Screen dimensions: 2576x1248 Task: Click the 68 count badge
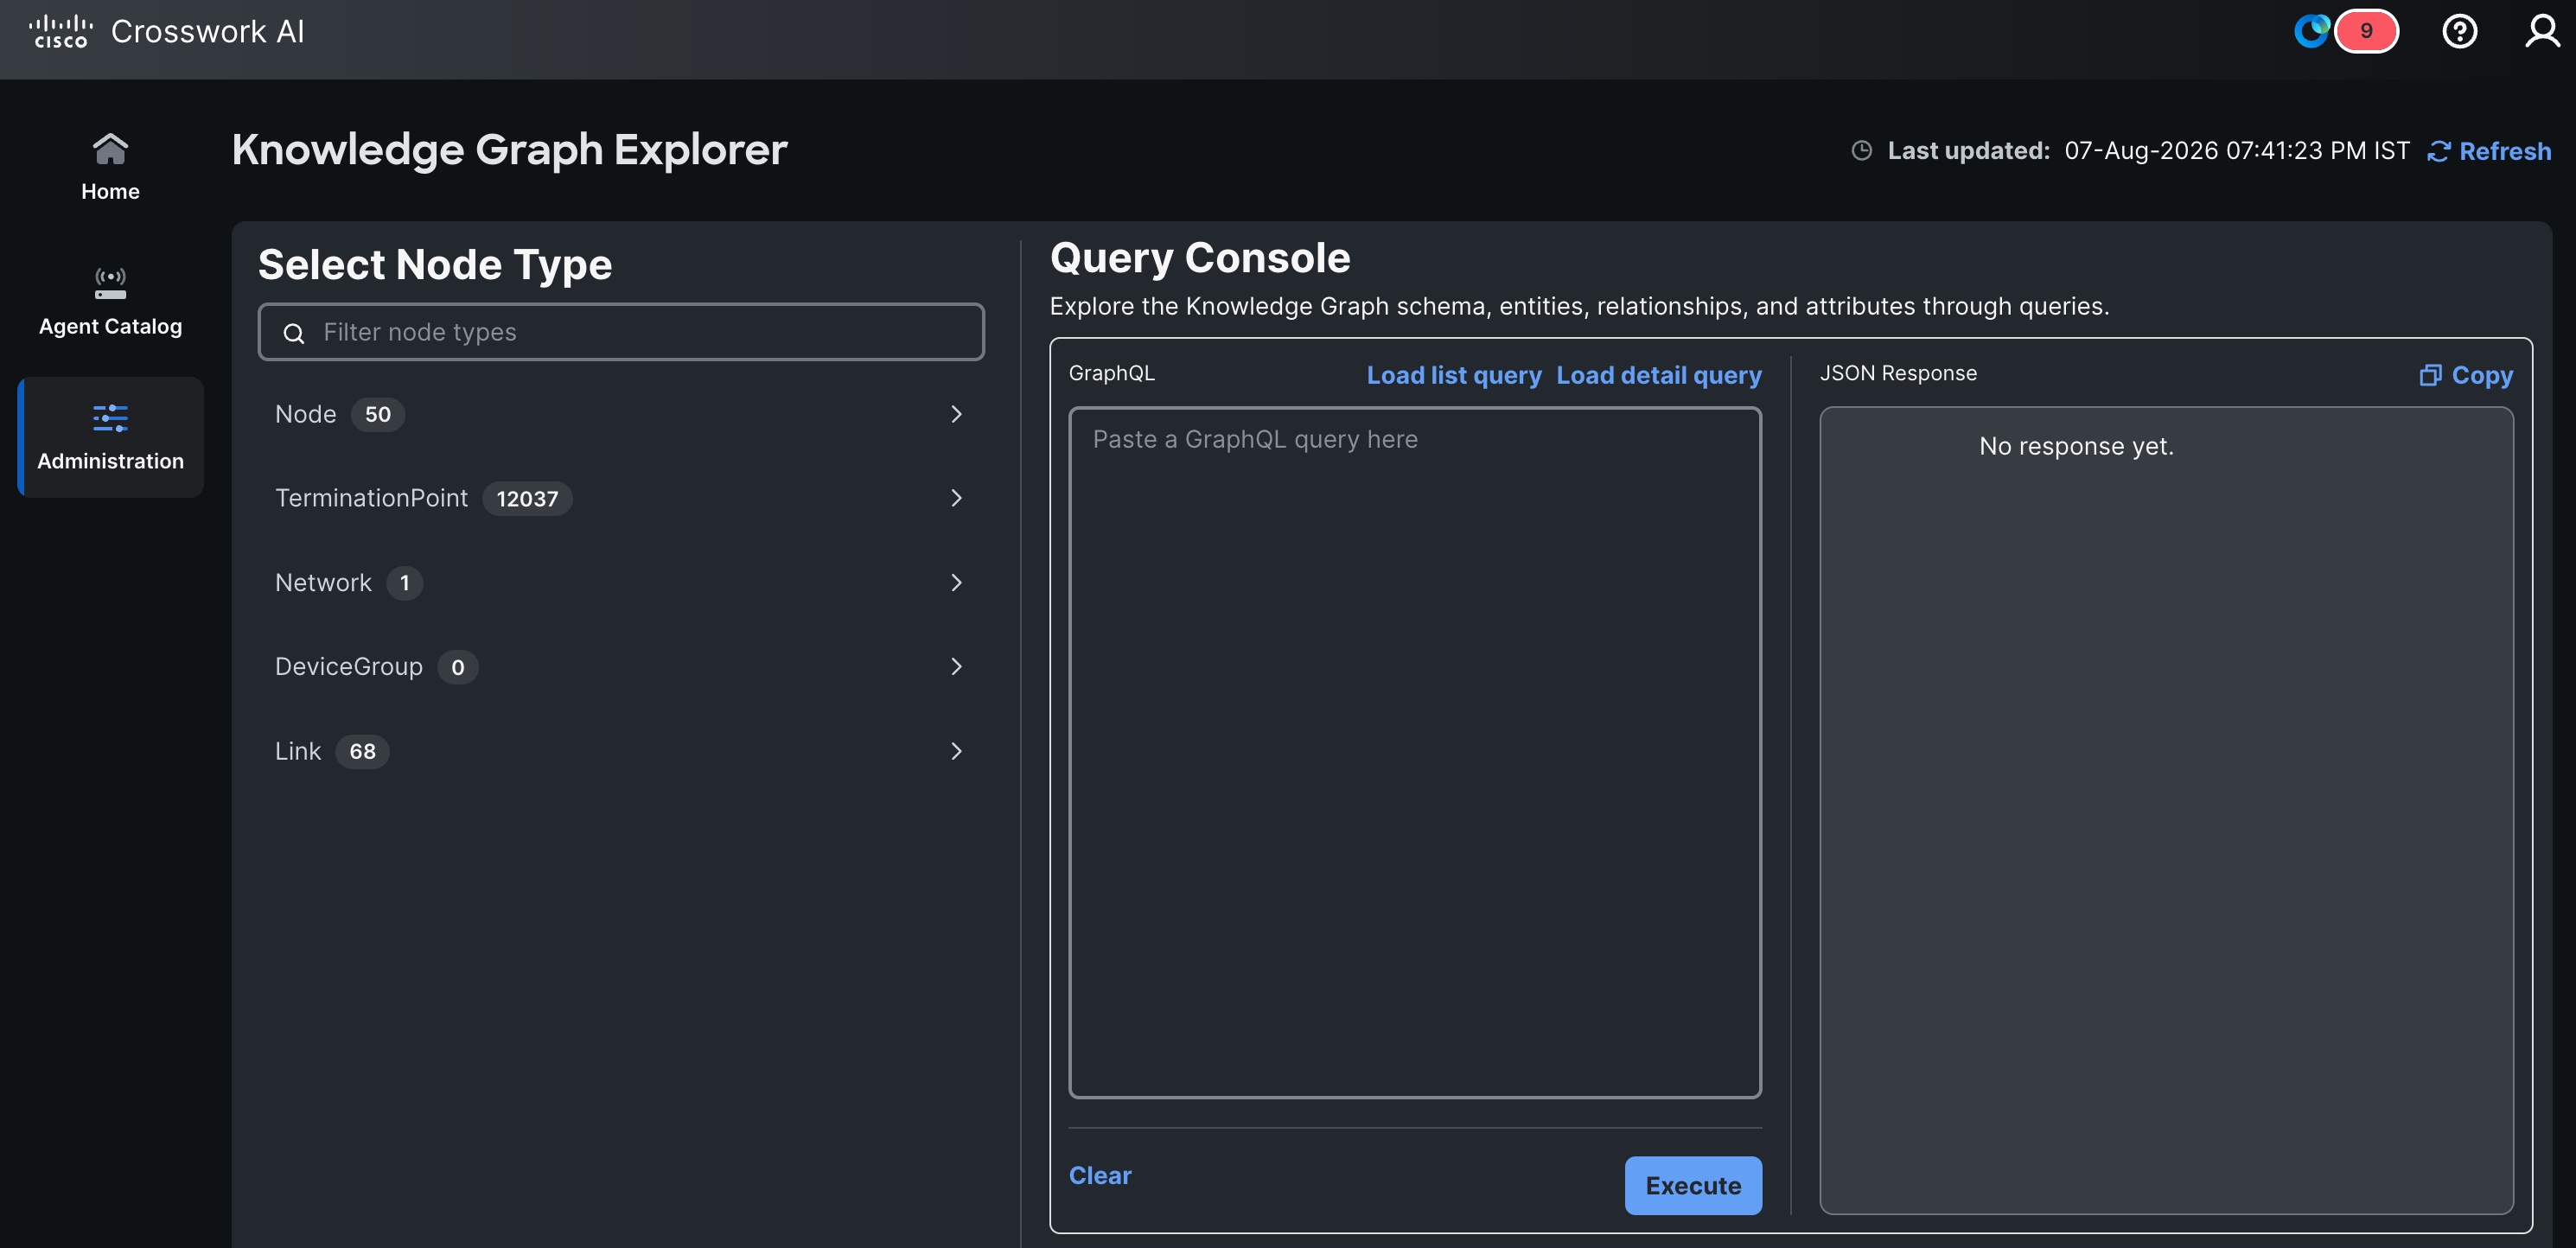click(x=362, y=752)
